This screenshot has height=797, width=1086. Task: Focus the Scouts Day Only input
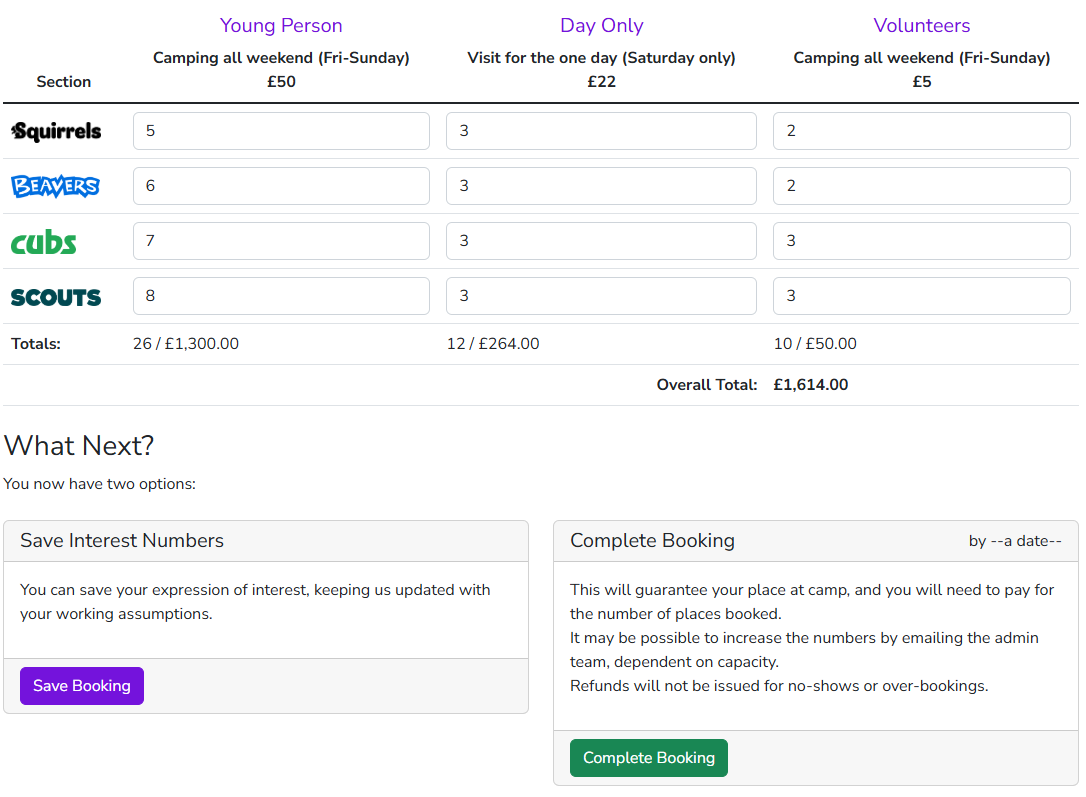click(x=601, y=296)
